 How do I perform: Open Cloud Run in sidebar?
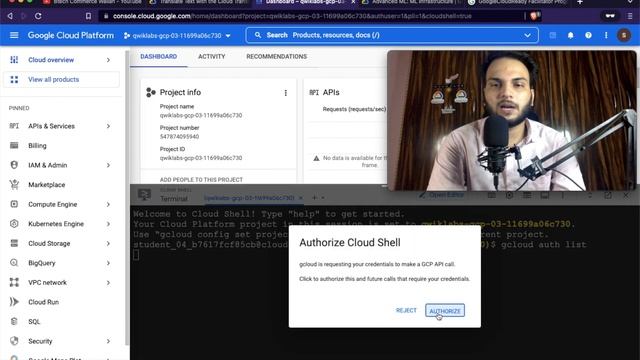[x=43, y=302]
